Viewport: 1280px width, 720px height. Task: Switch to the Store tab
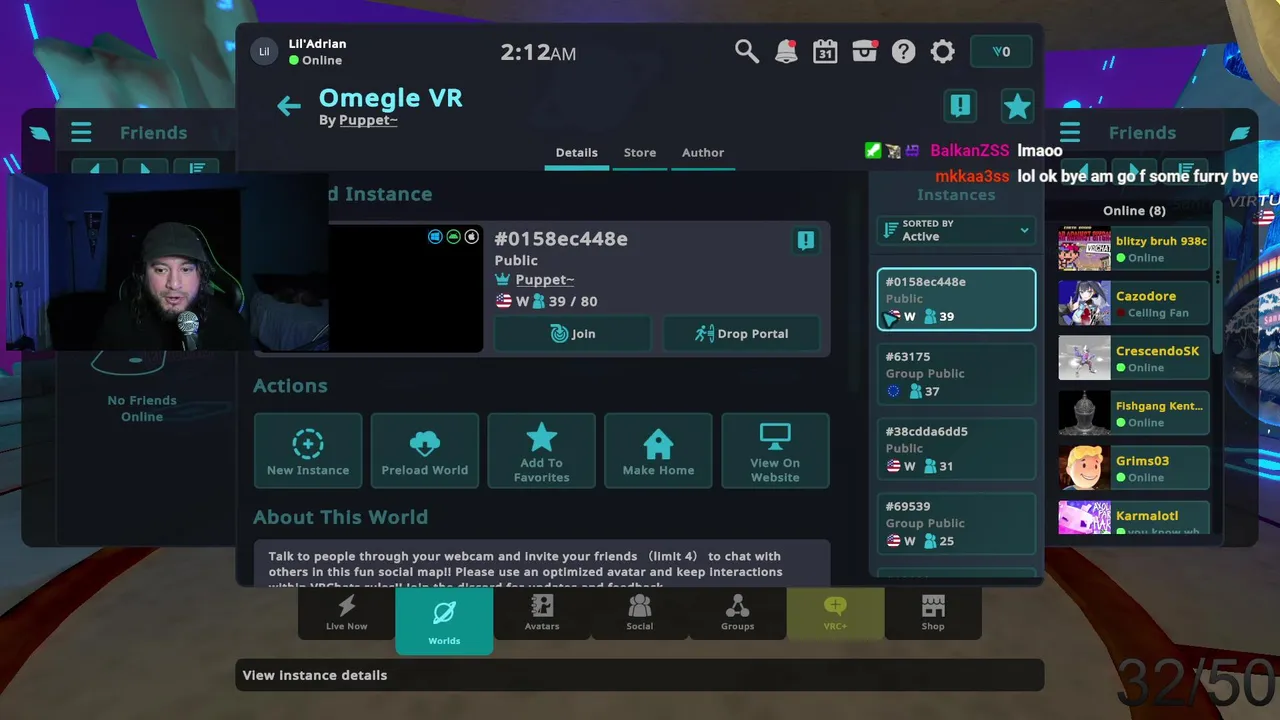tap(640, 153)
